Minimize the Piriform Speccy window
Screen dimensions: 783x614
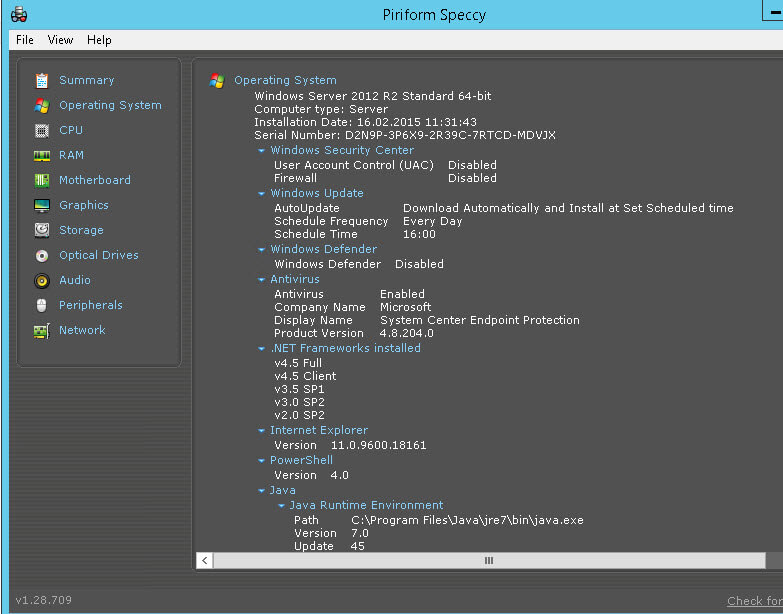pyautogui.click(x=773, y=10)
